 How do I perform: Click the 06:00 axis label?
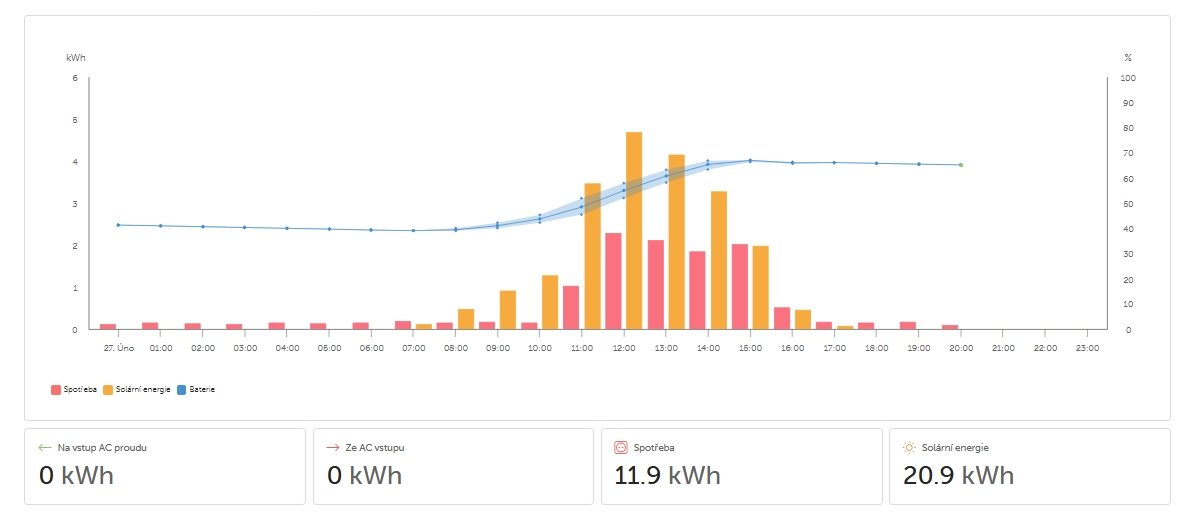(x=371, y=347)
